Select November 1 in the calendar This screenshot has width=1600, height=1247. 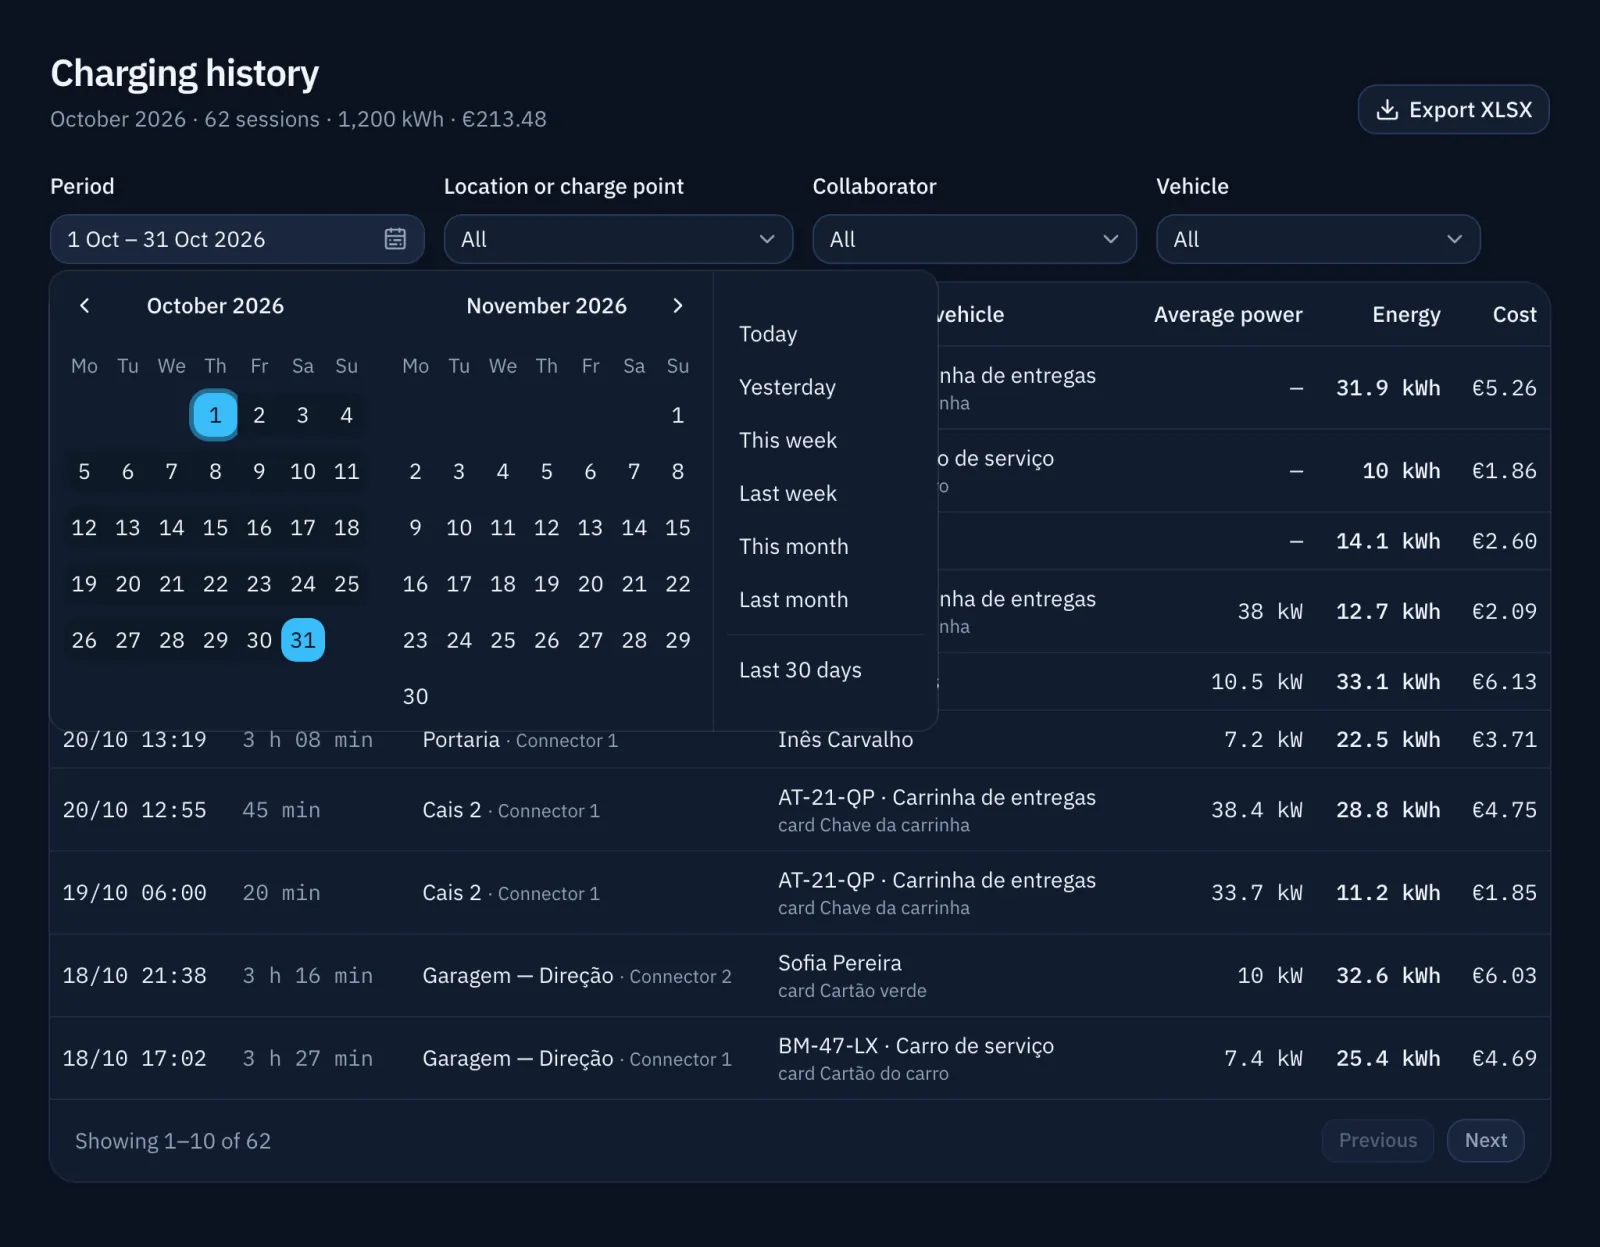click(678, 415)
